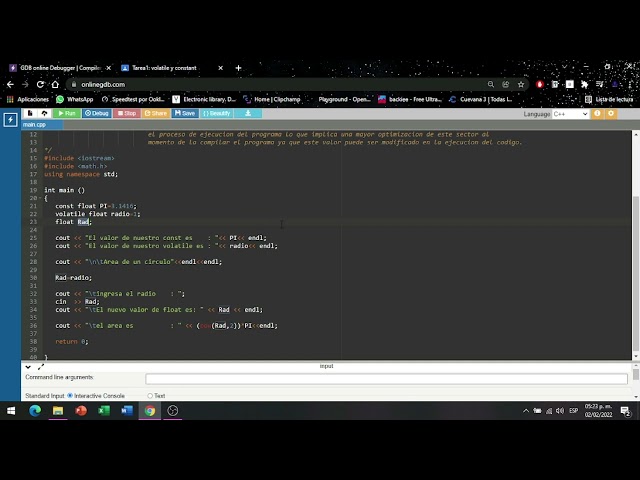
Task: Close the GDB online Debugger browser tab
Action: pos(109,68)
